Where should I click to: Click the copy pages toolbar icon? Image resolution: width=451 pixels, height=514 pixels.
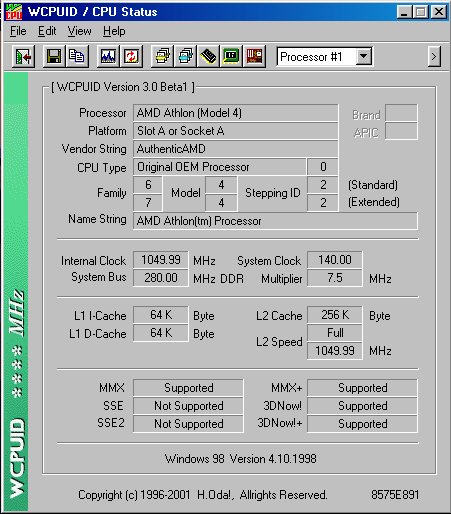77,57
